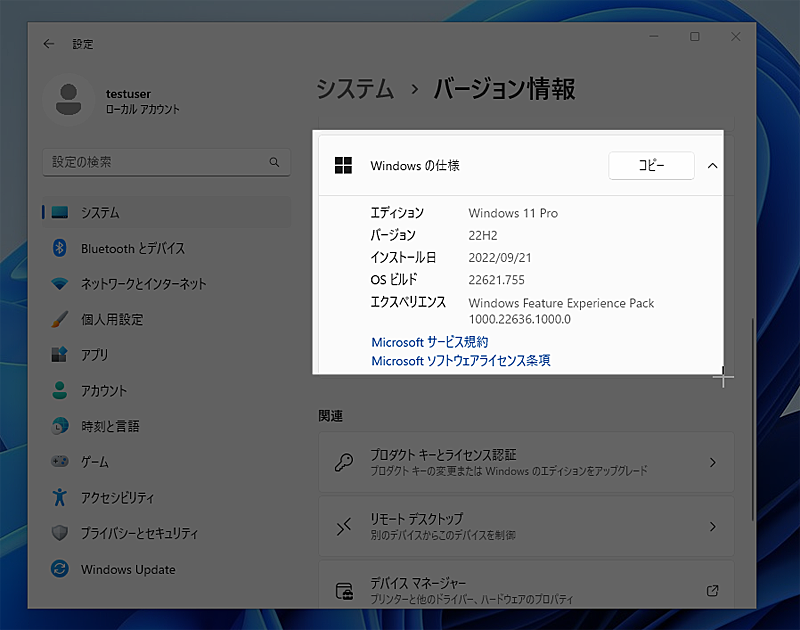
Task: Open プライバシーとセキュリティ via its shield icon
Action: (62, 533)
